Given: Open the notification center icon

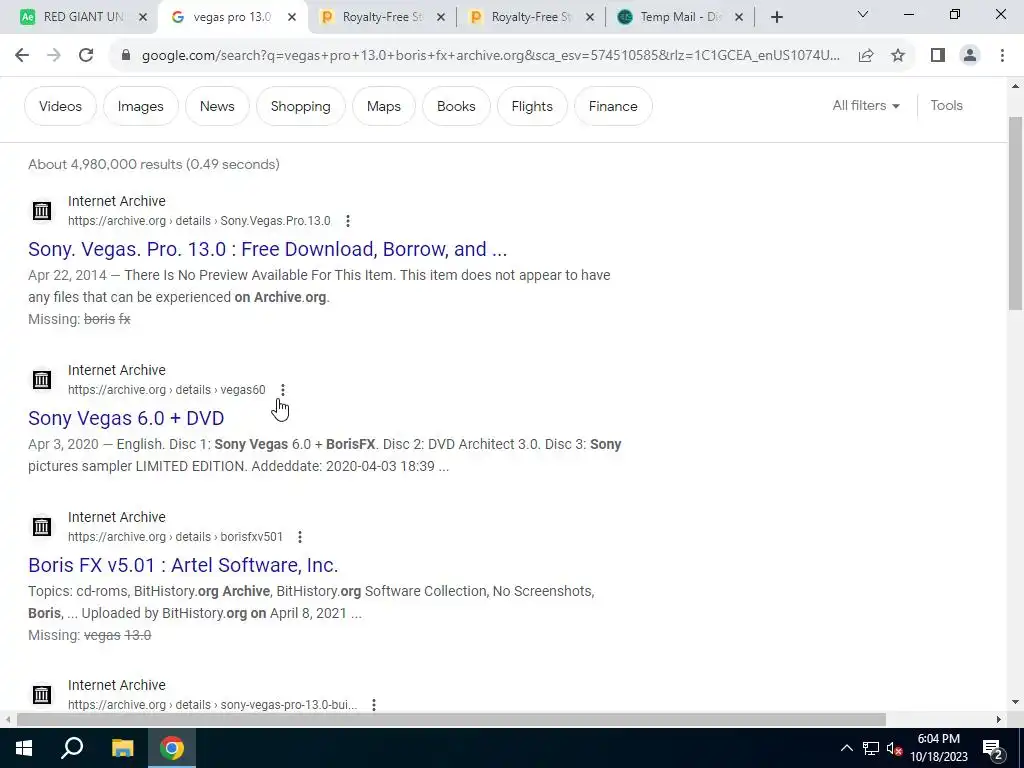Looking at the screenshot, I should [x=993, y=748].
